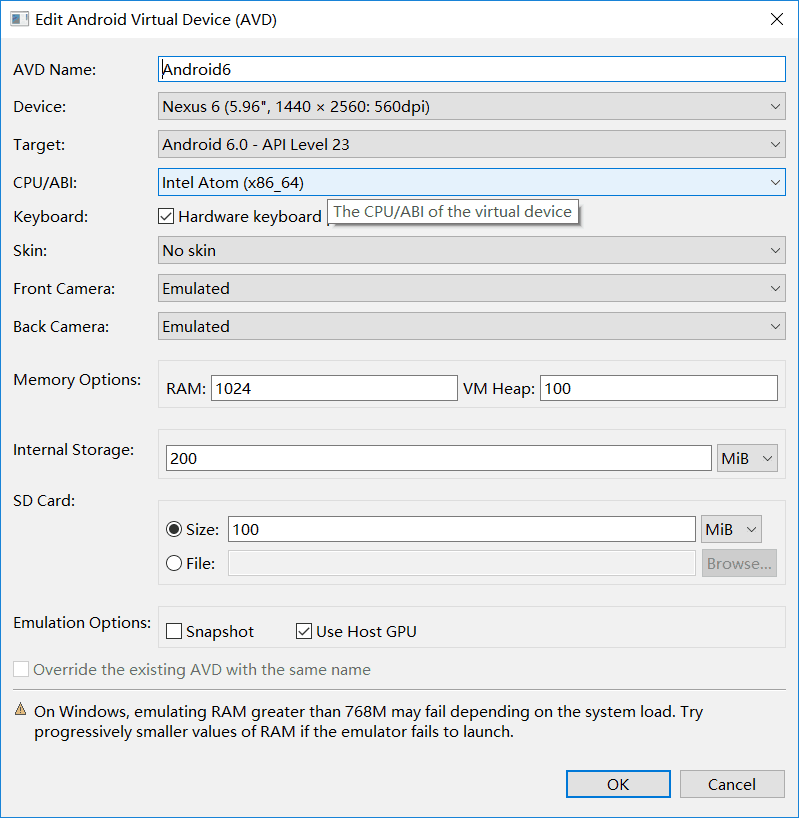799x818 pixels.
Task: Click the Emulation Options label
Action: pos(82,623)
